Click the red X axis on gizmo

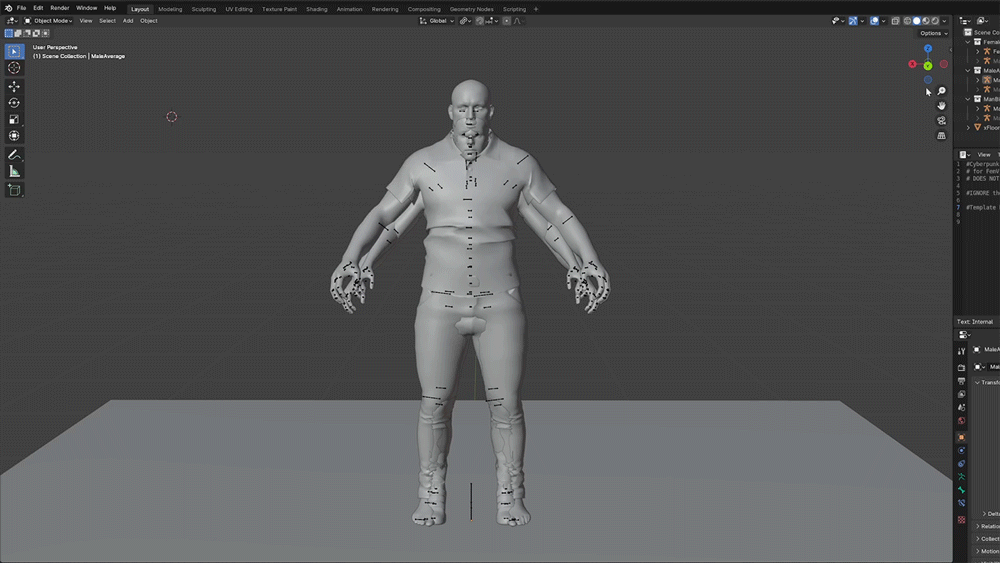click(912, 64)
